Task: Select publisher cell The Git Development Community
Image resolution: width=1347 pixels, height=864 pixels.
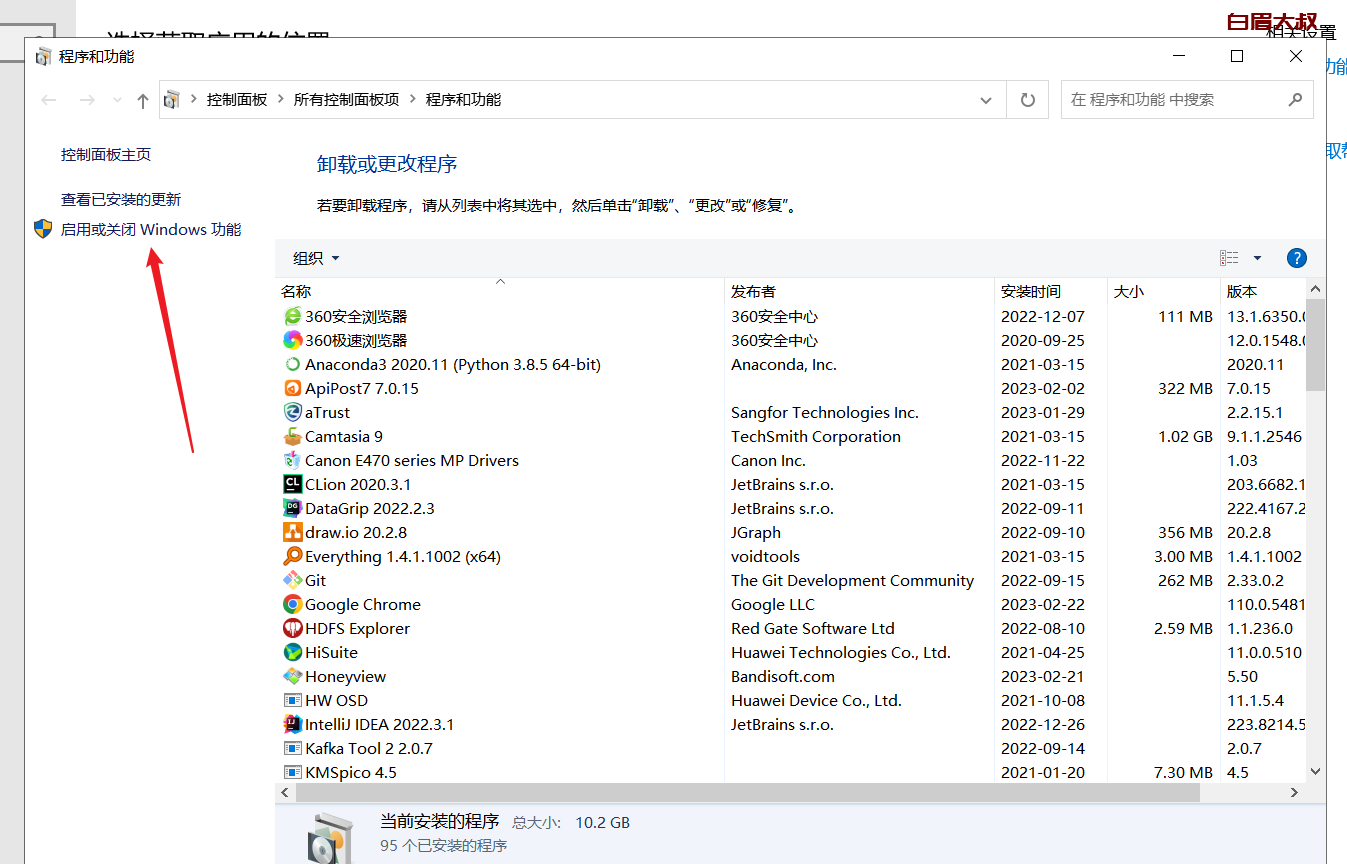Action: (x=852, y=580)
